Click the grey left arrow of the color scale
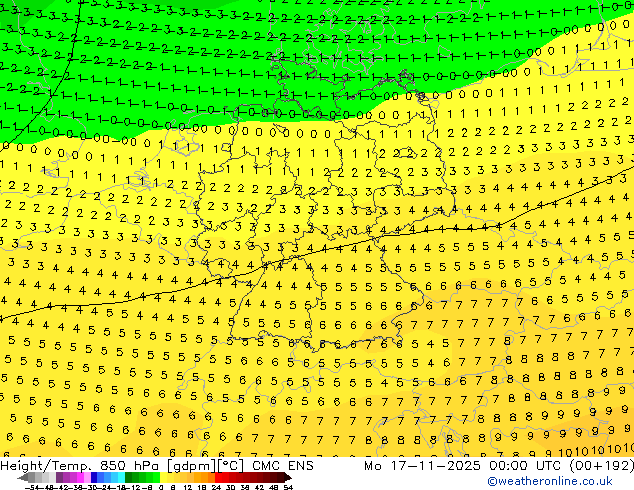 click(x=23, y=477)
